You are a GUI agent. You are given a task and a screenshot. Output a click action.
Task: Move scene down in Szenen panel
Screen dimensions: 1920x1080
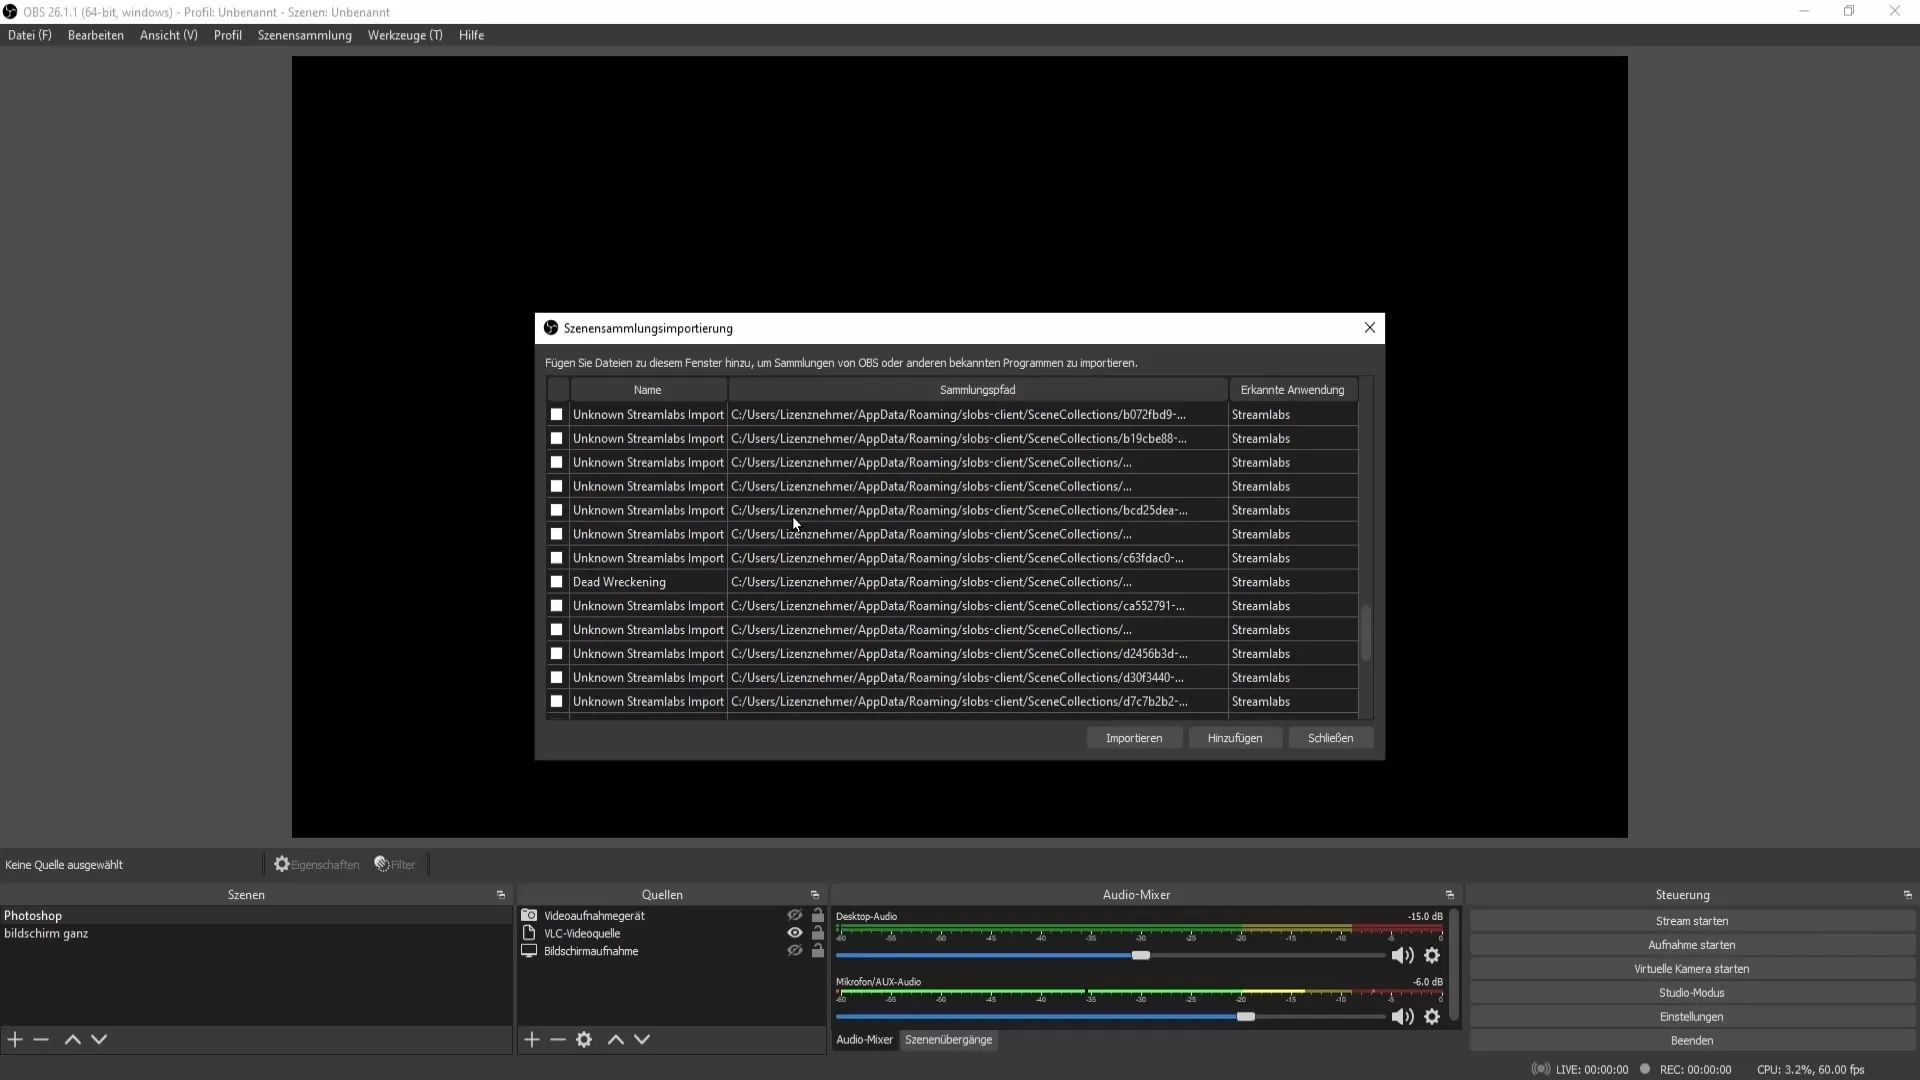pos(99,1040)
